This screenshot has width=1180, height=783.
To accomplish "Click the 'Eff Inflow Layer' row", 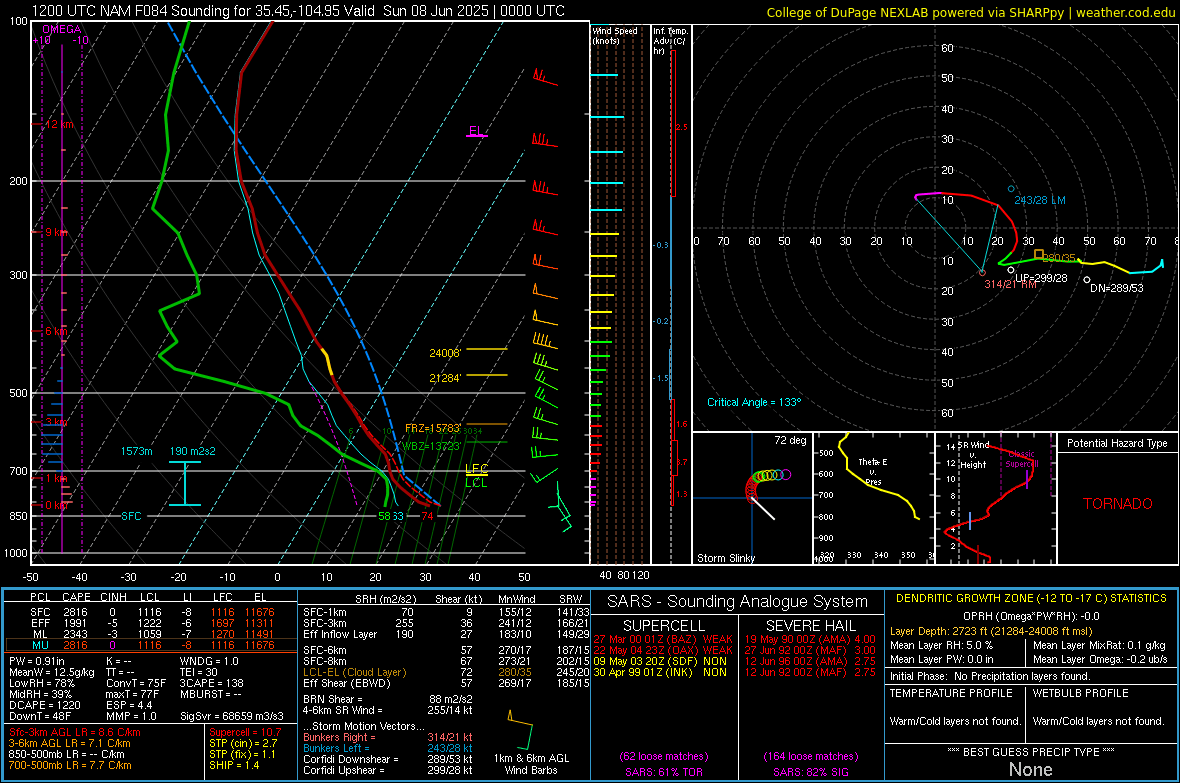I will [446, 634].
